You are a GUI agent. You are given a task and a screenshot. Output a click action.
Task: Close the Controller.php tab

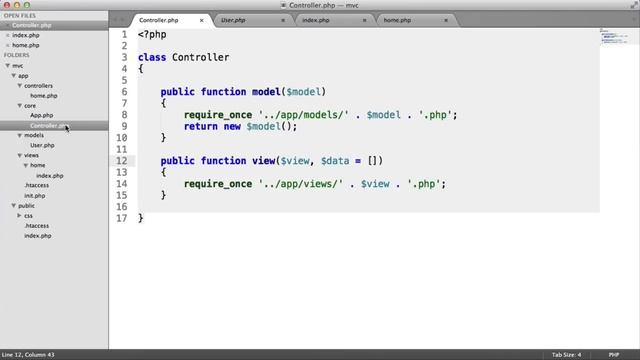[x=201, y=20]
